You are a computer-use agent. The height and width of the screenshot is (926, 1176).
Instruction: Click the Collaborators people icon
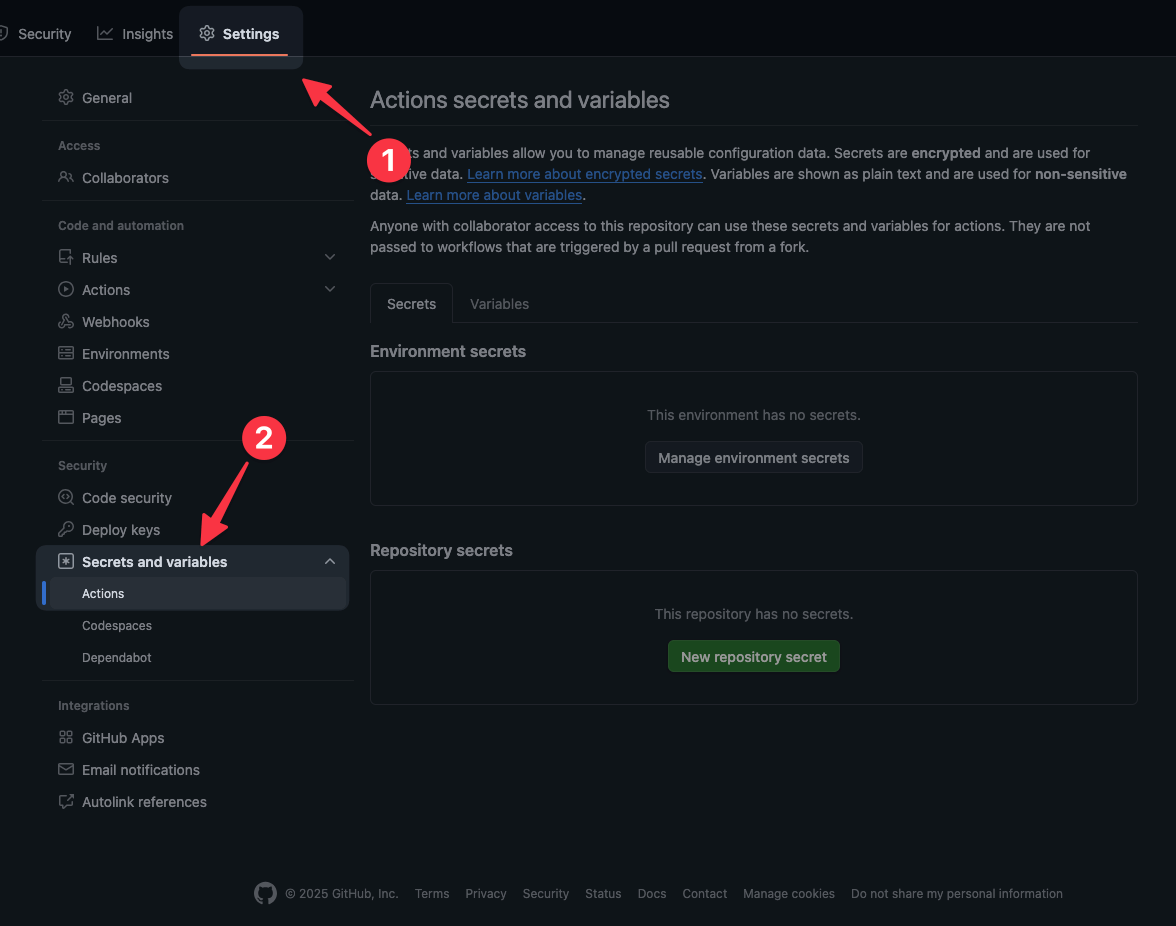coord(66,178)
